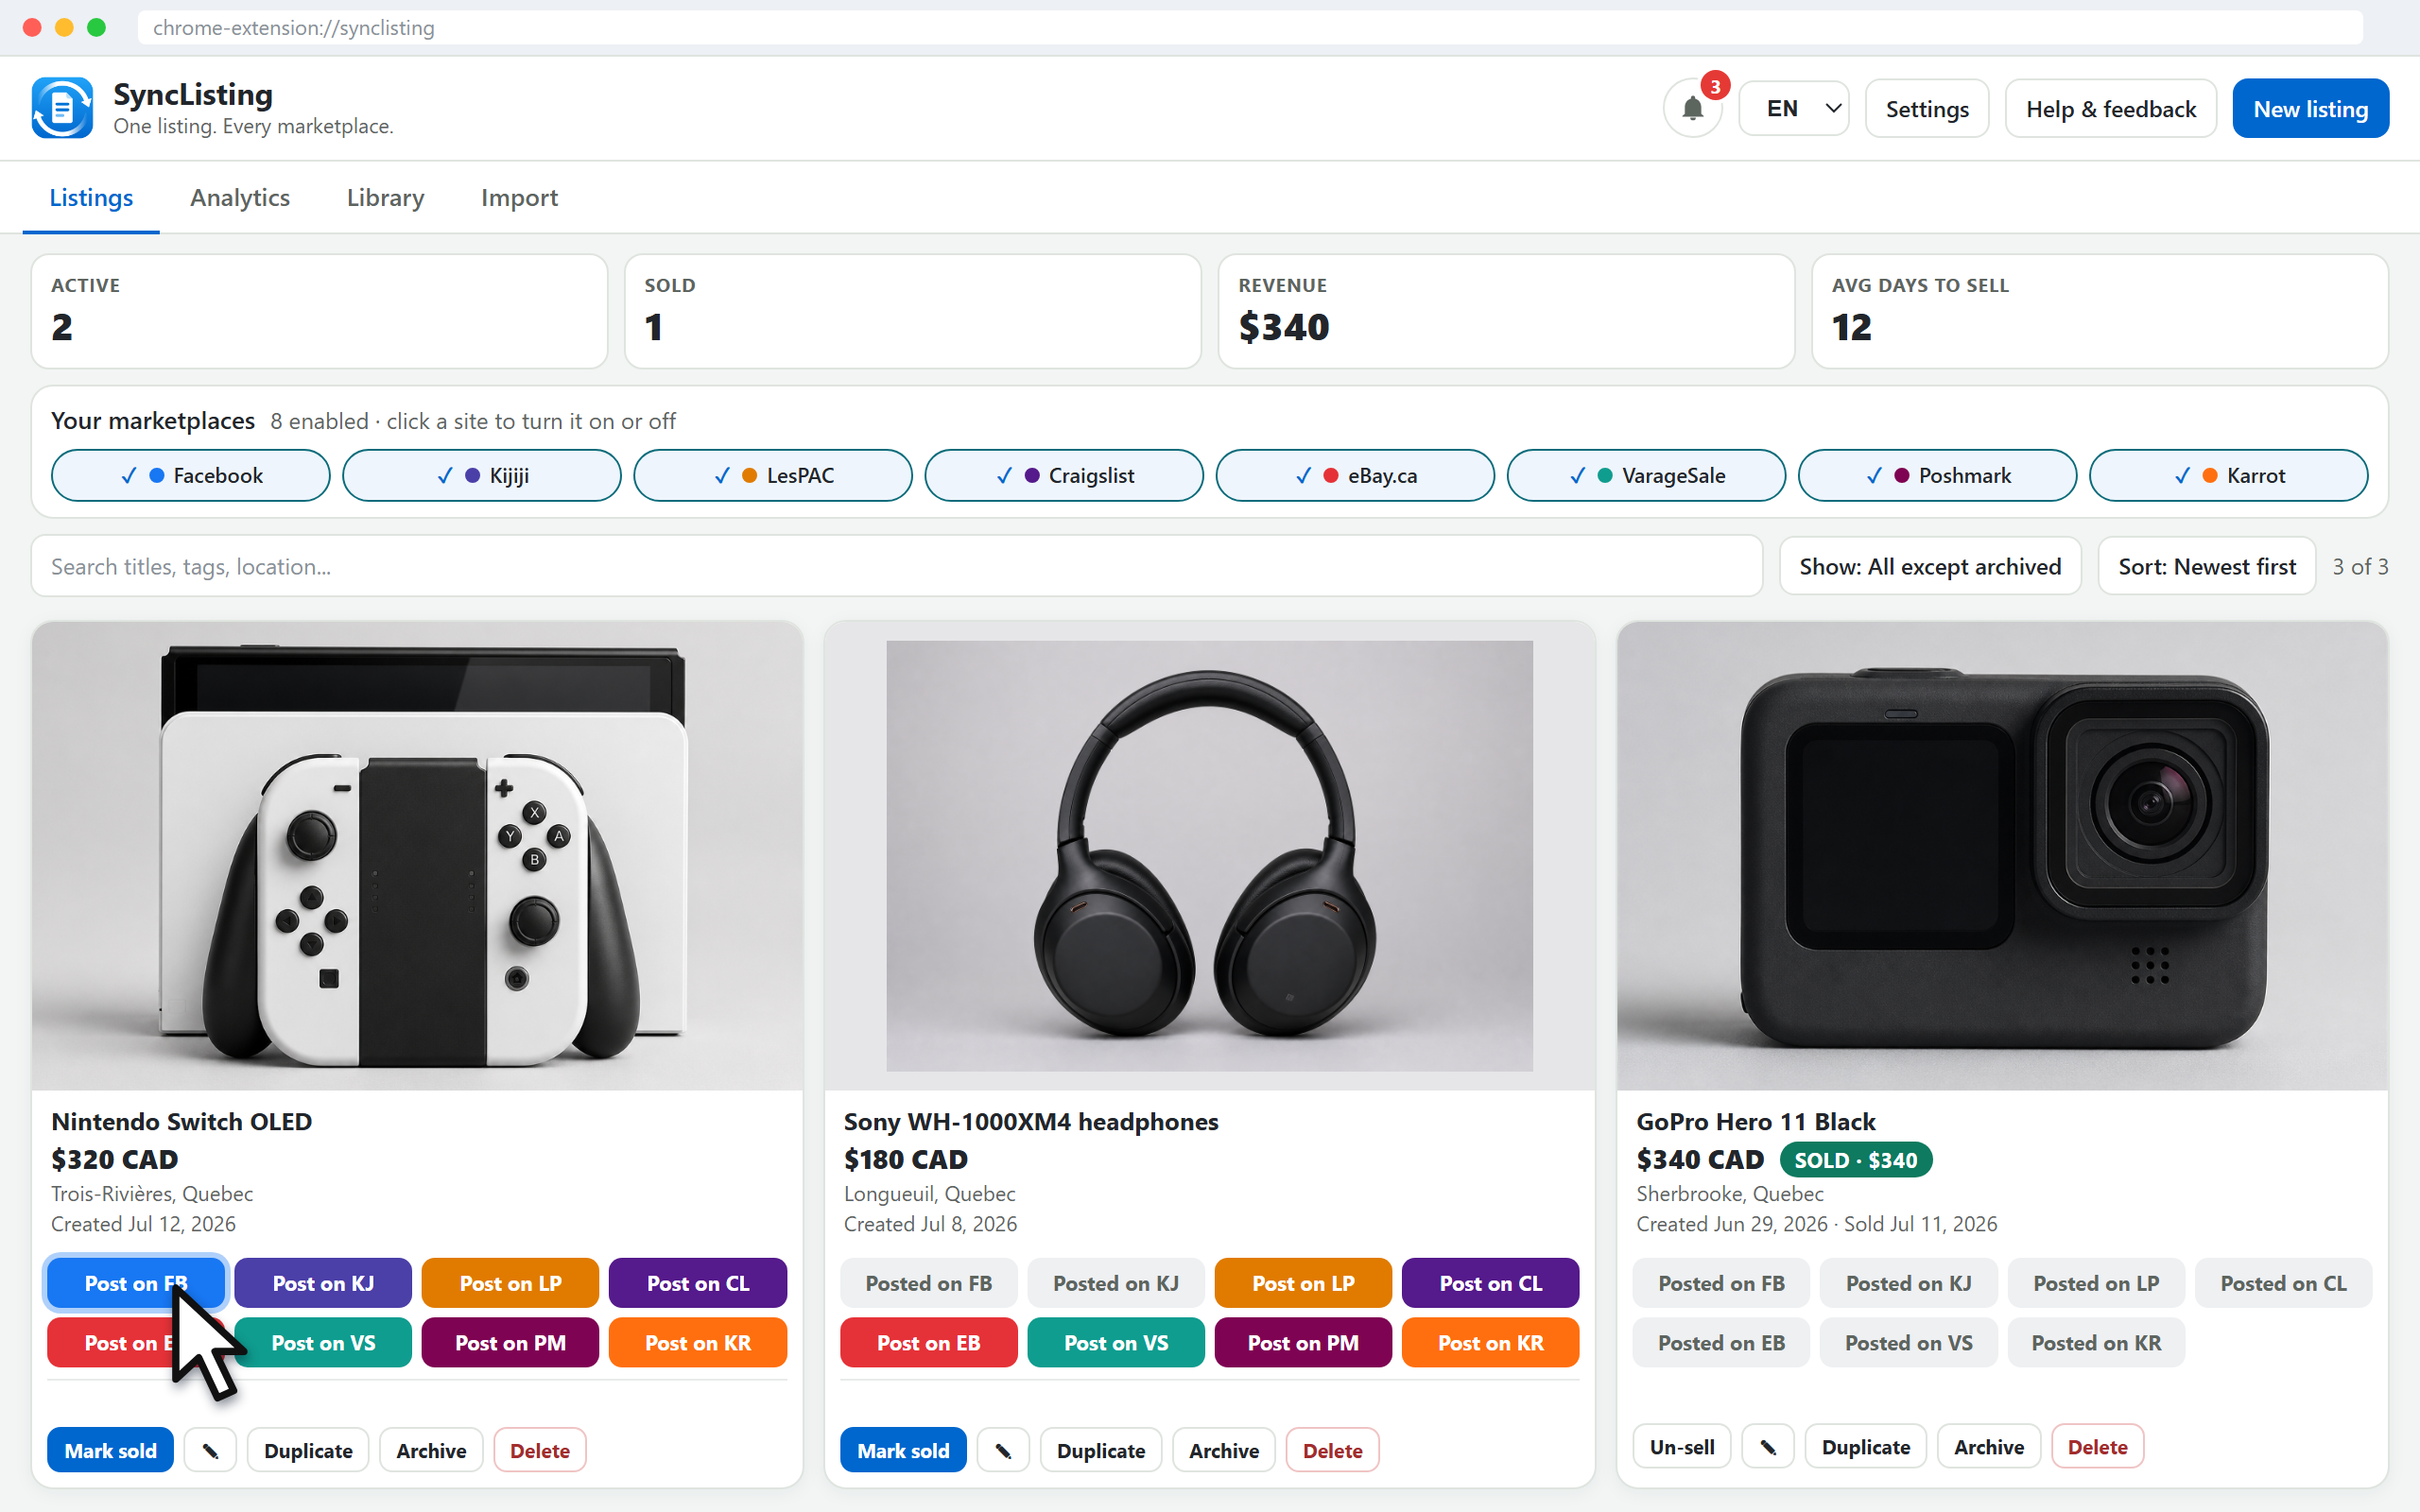Click the SyncListing logo icon
The height and width of the screenshot is (1512, 2420).
point(62,108)
